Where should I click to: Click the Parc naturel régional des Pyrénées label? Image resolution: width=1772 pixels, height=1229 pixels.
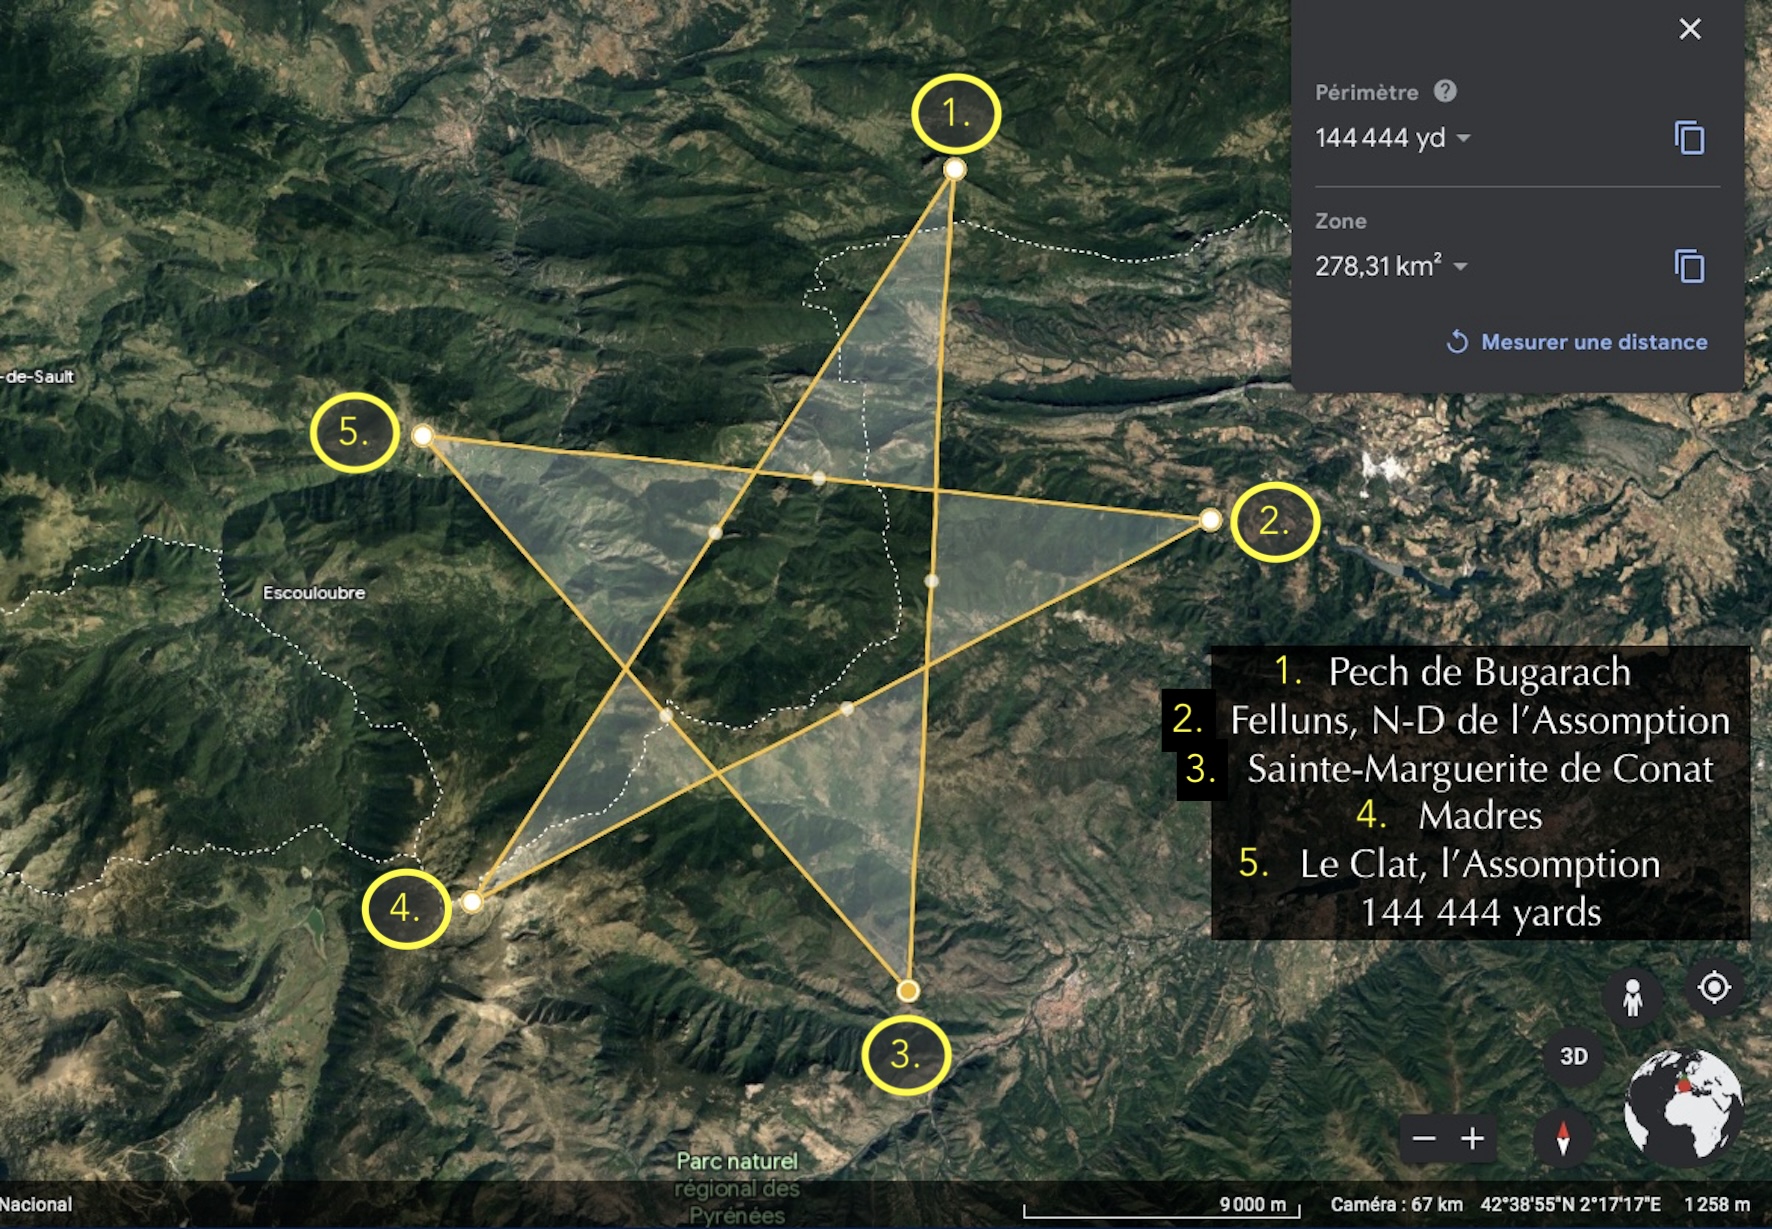click(x=737, y=1188)
